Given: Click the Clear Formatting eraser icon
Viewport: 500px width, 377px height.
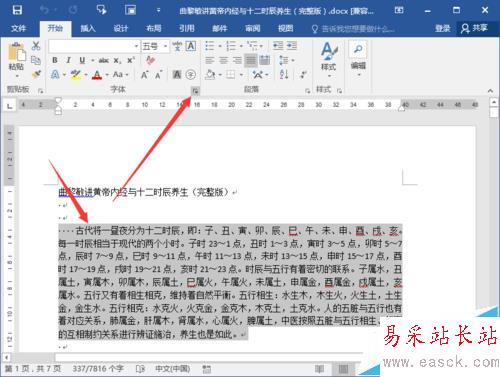Looking at the screenshot, I should (151, 60).
